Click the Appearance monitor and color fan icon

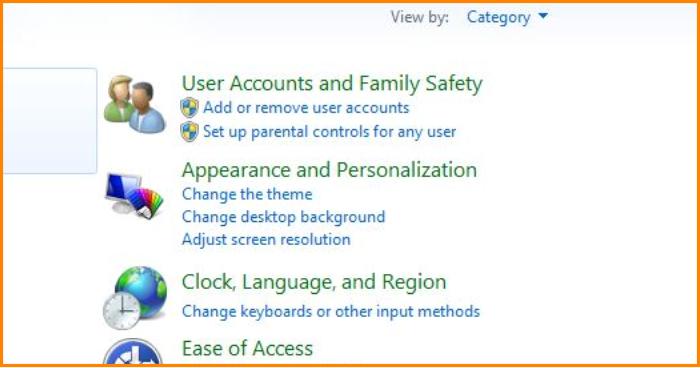tap(134, 196)
